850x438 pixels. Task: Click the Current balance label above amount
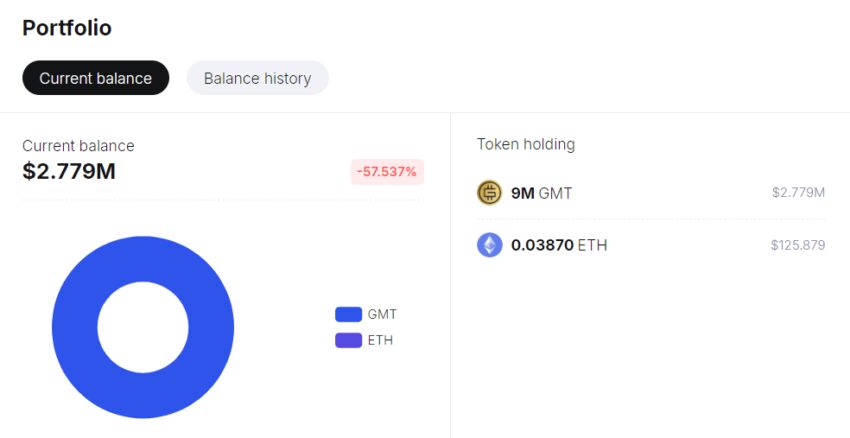pyautogui.click(x=78, y=146)
